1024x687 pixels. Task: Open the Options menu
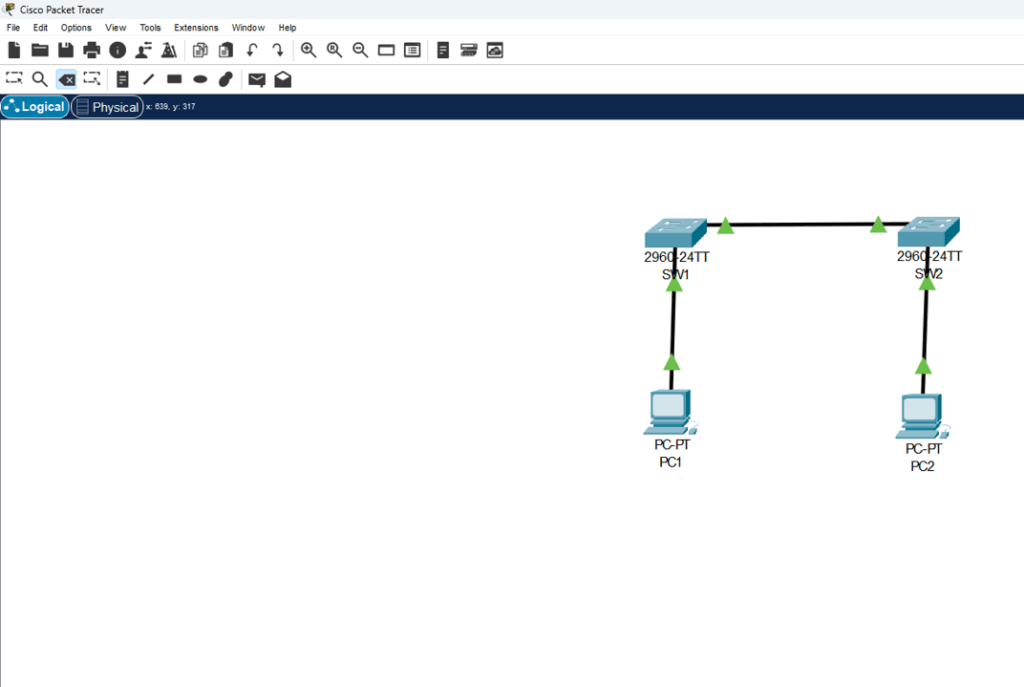tap(76, 28)
